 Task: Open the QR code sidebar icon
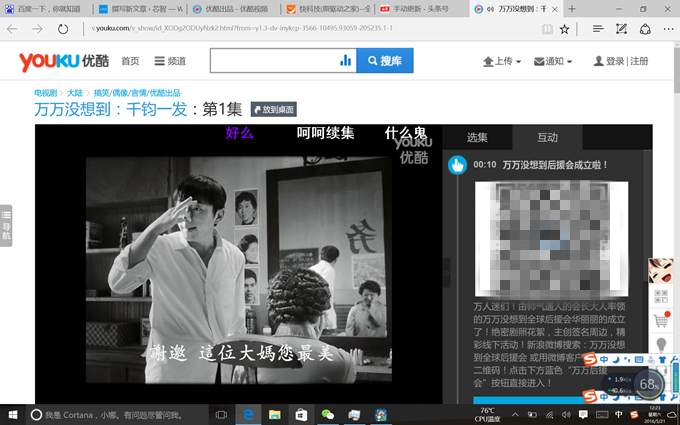click(x=661, y=296)
